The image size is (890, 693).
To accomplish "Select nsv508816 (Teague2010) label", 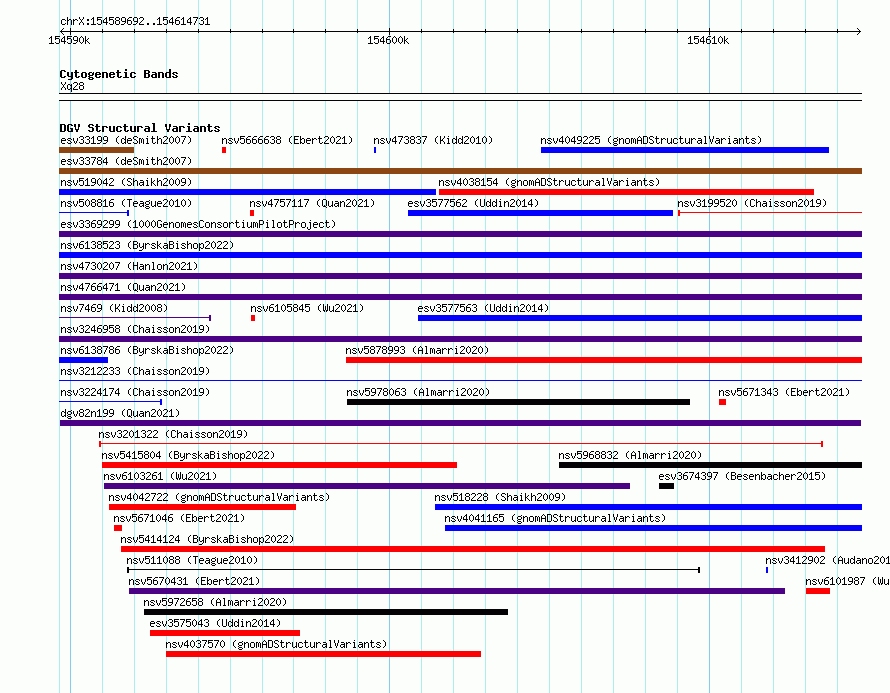I will [126, 203].
